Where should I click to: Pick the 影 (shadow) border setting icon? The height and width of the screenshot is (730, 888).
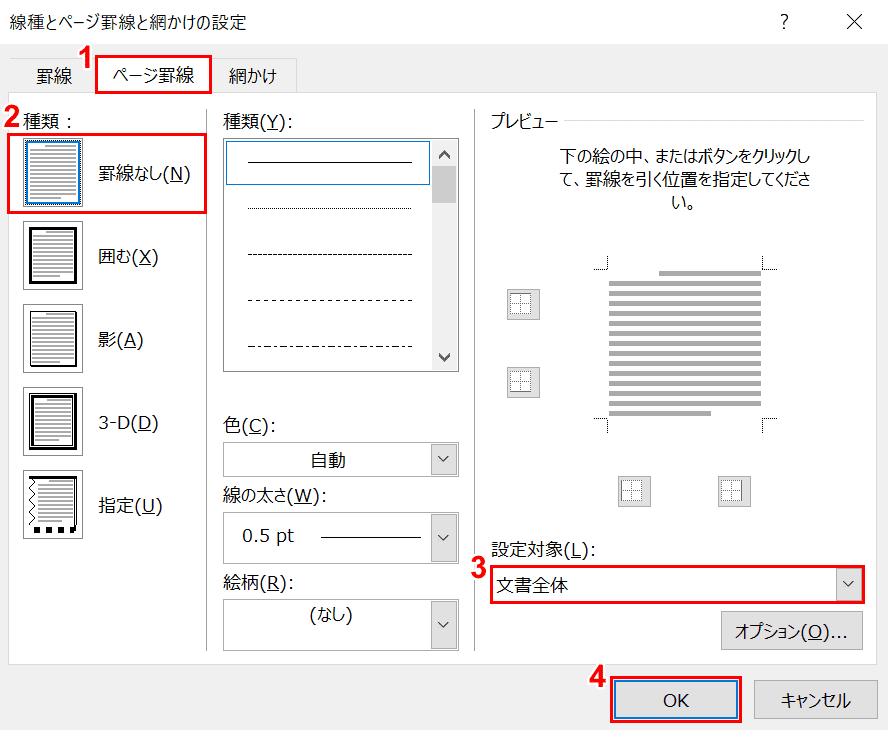coord(53,339)
